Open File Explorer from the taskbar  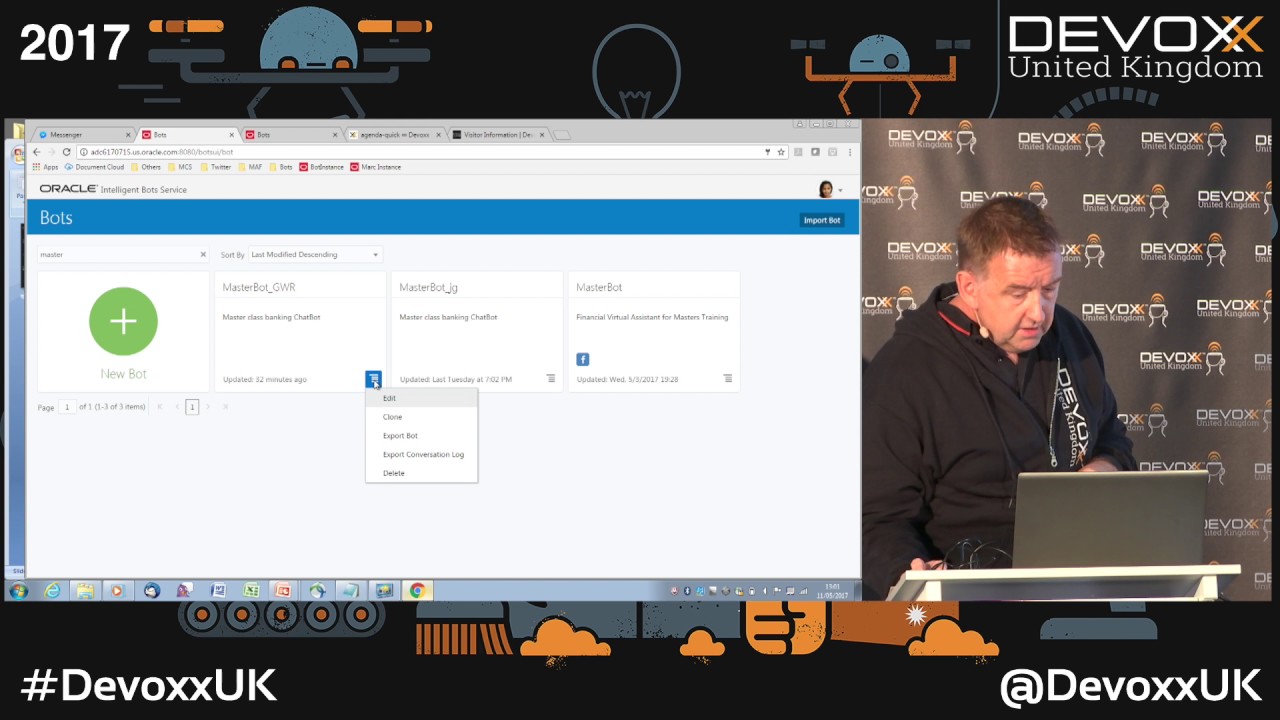pos(84,591)
